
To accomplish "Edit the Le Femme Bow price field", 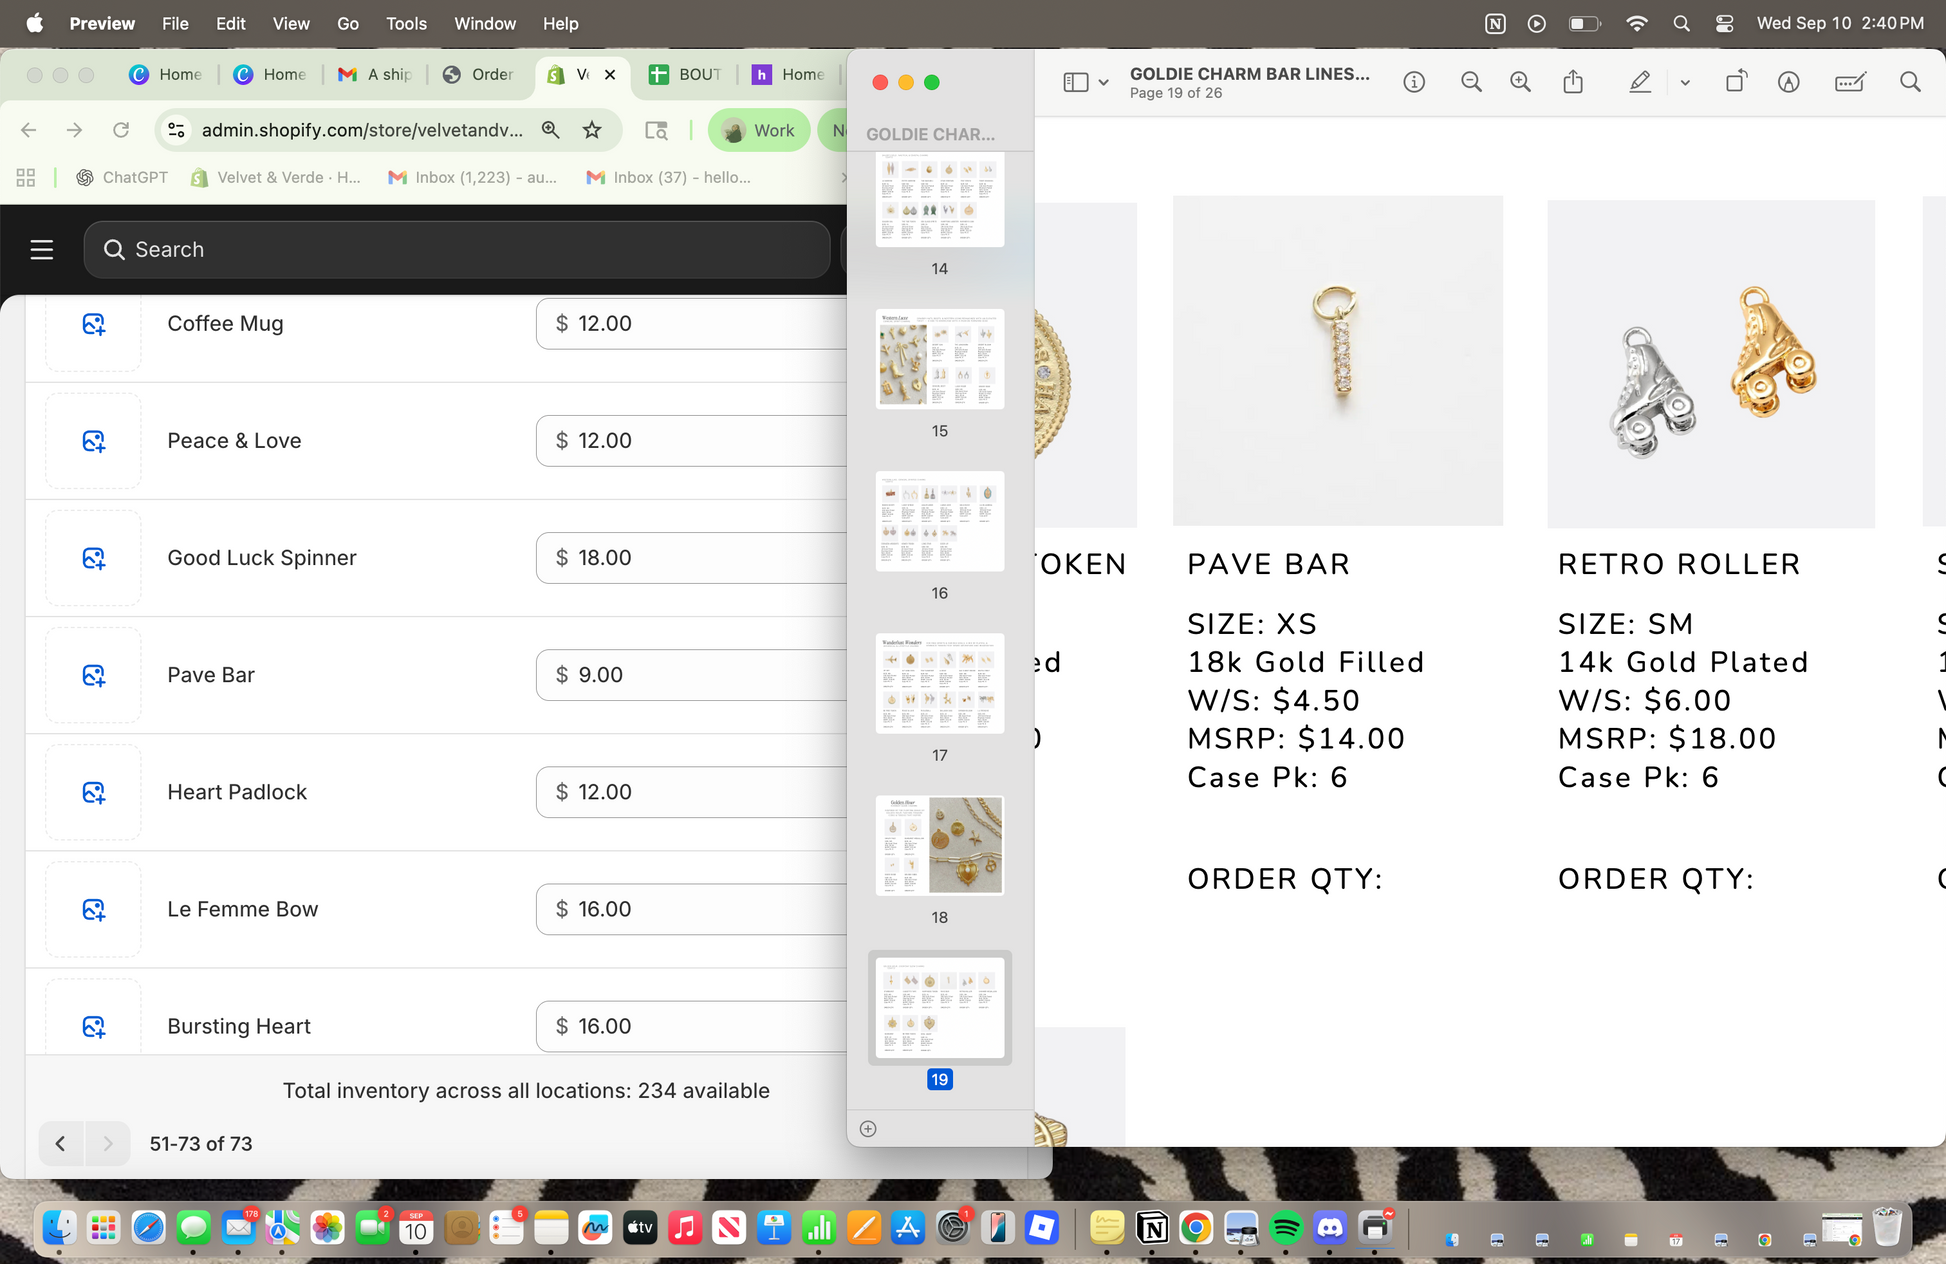I will point(692,909).
